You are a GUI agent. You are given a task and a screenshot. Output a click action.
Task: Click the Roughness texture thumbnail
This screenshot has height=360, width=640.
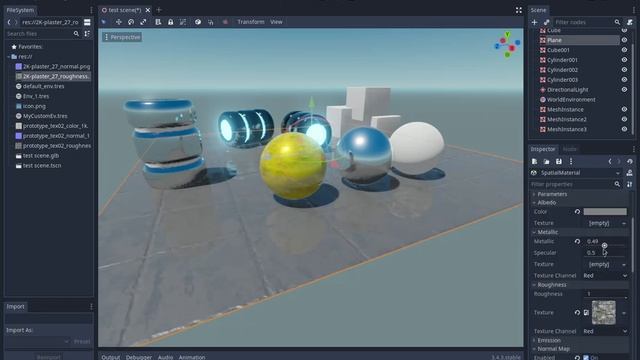(604, 313)
